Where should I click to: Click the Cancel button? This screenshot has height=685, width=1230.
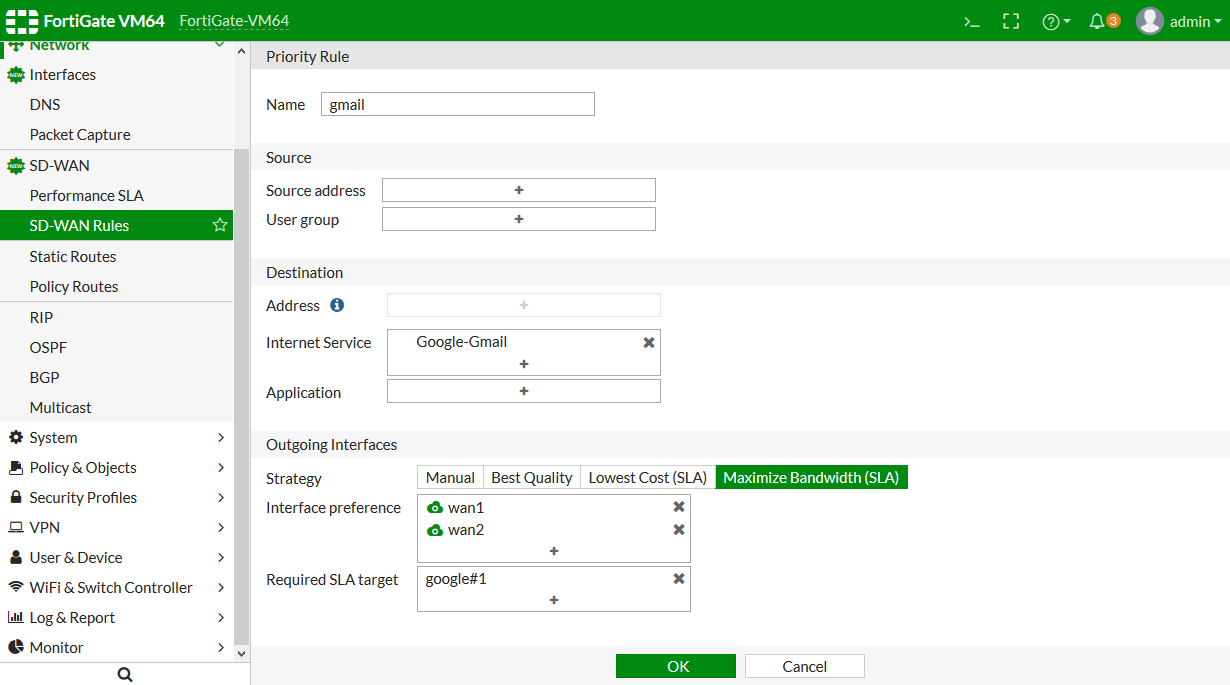pyautogui.click(x=804, y=667)
